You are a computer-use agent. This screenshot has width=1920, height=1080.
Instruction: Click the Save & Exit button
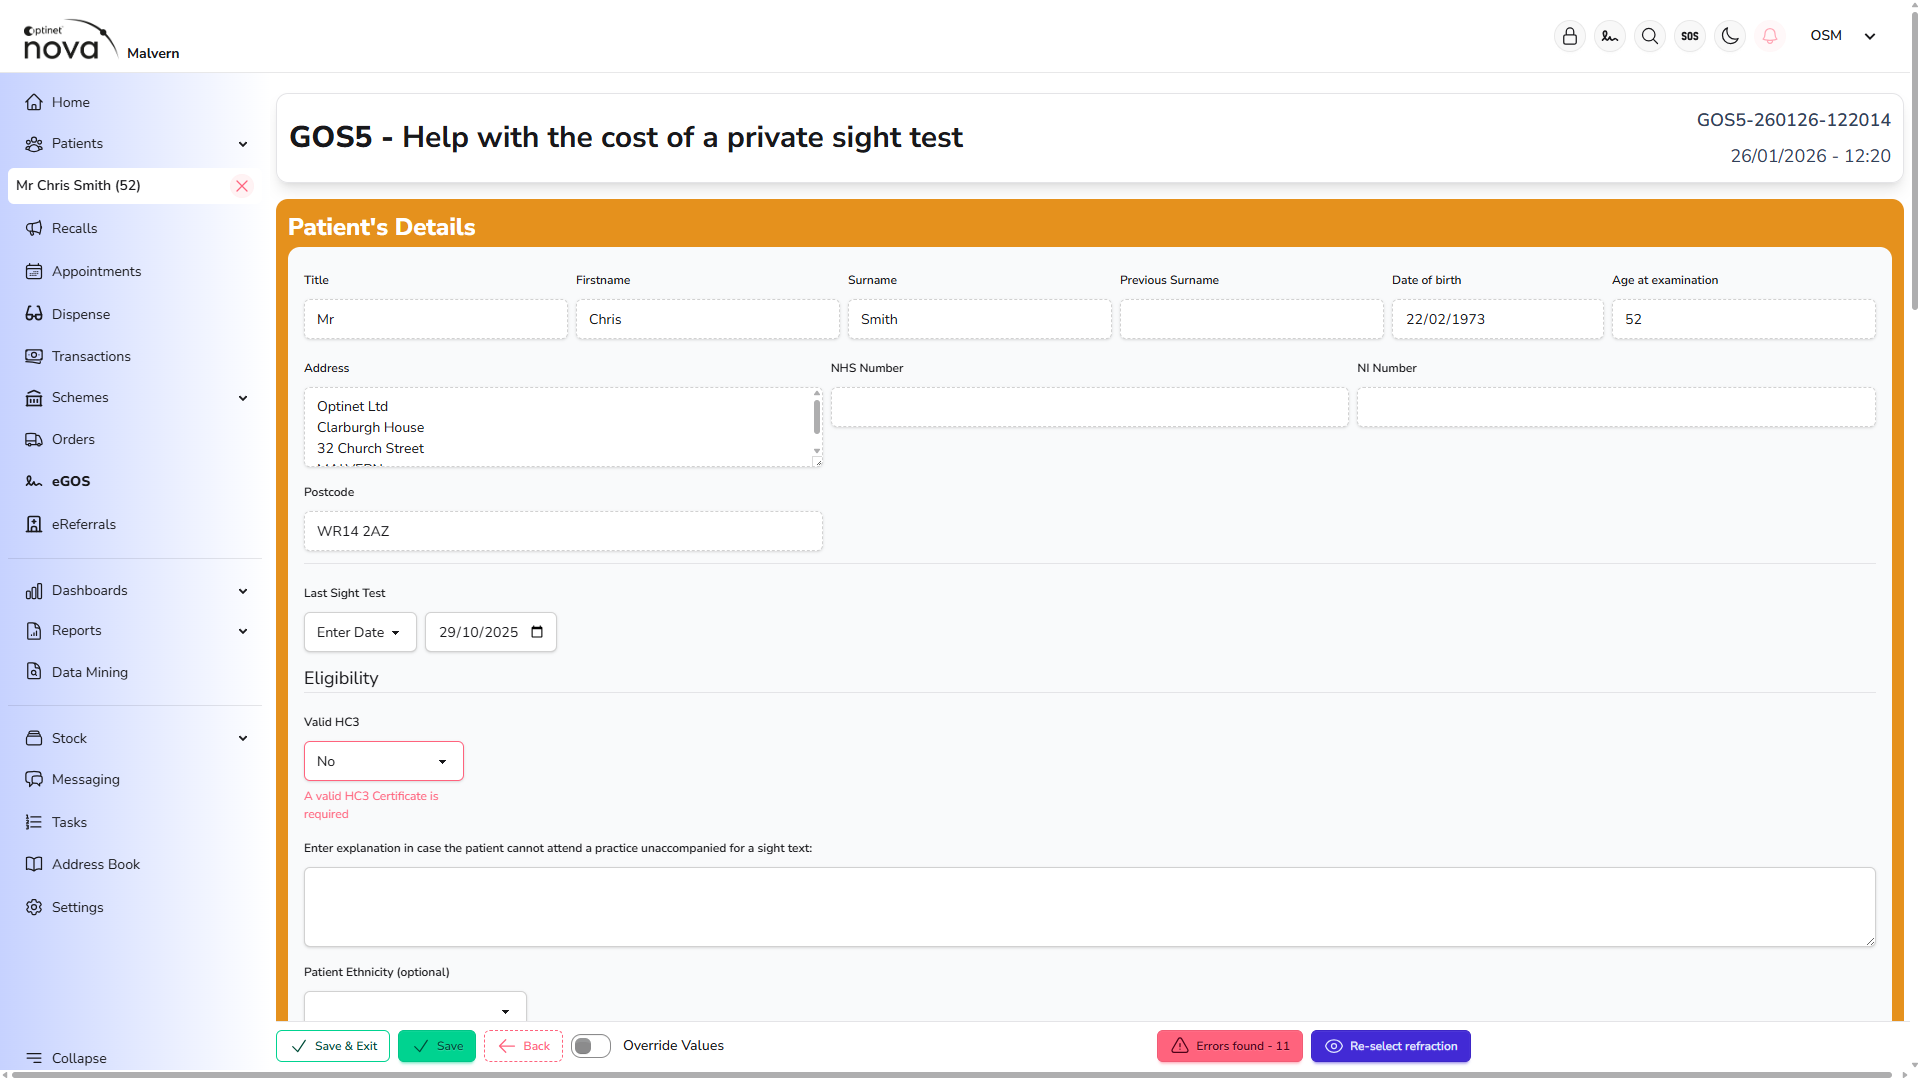click(x=333, y=1046)
